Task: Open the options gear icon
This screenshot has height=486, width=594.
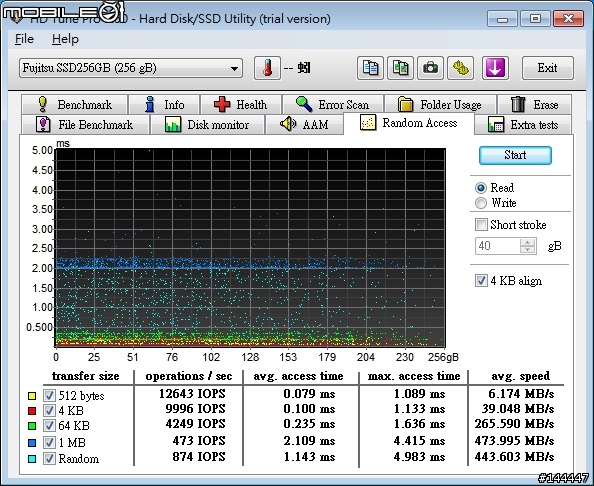Action: 460,68
